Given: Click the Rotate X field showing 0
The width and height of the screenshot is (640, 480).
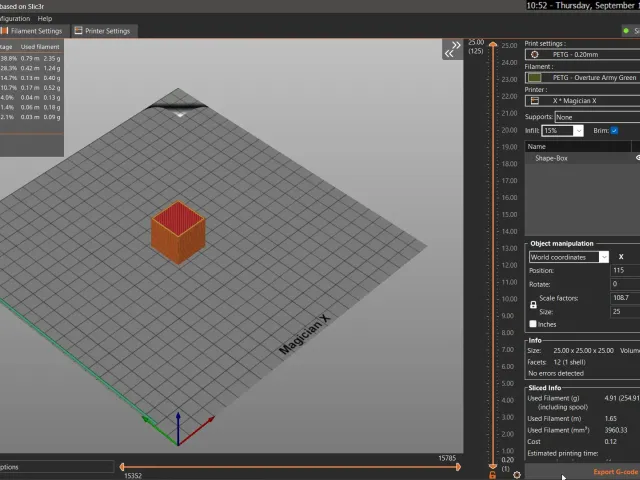Looking at the screenshot, I should click(625, 284).
